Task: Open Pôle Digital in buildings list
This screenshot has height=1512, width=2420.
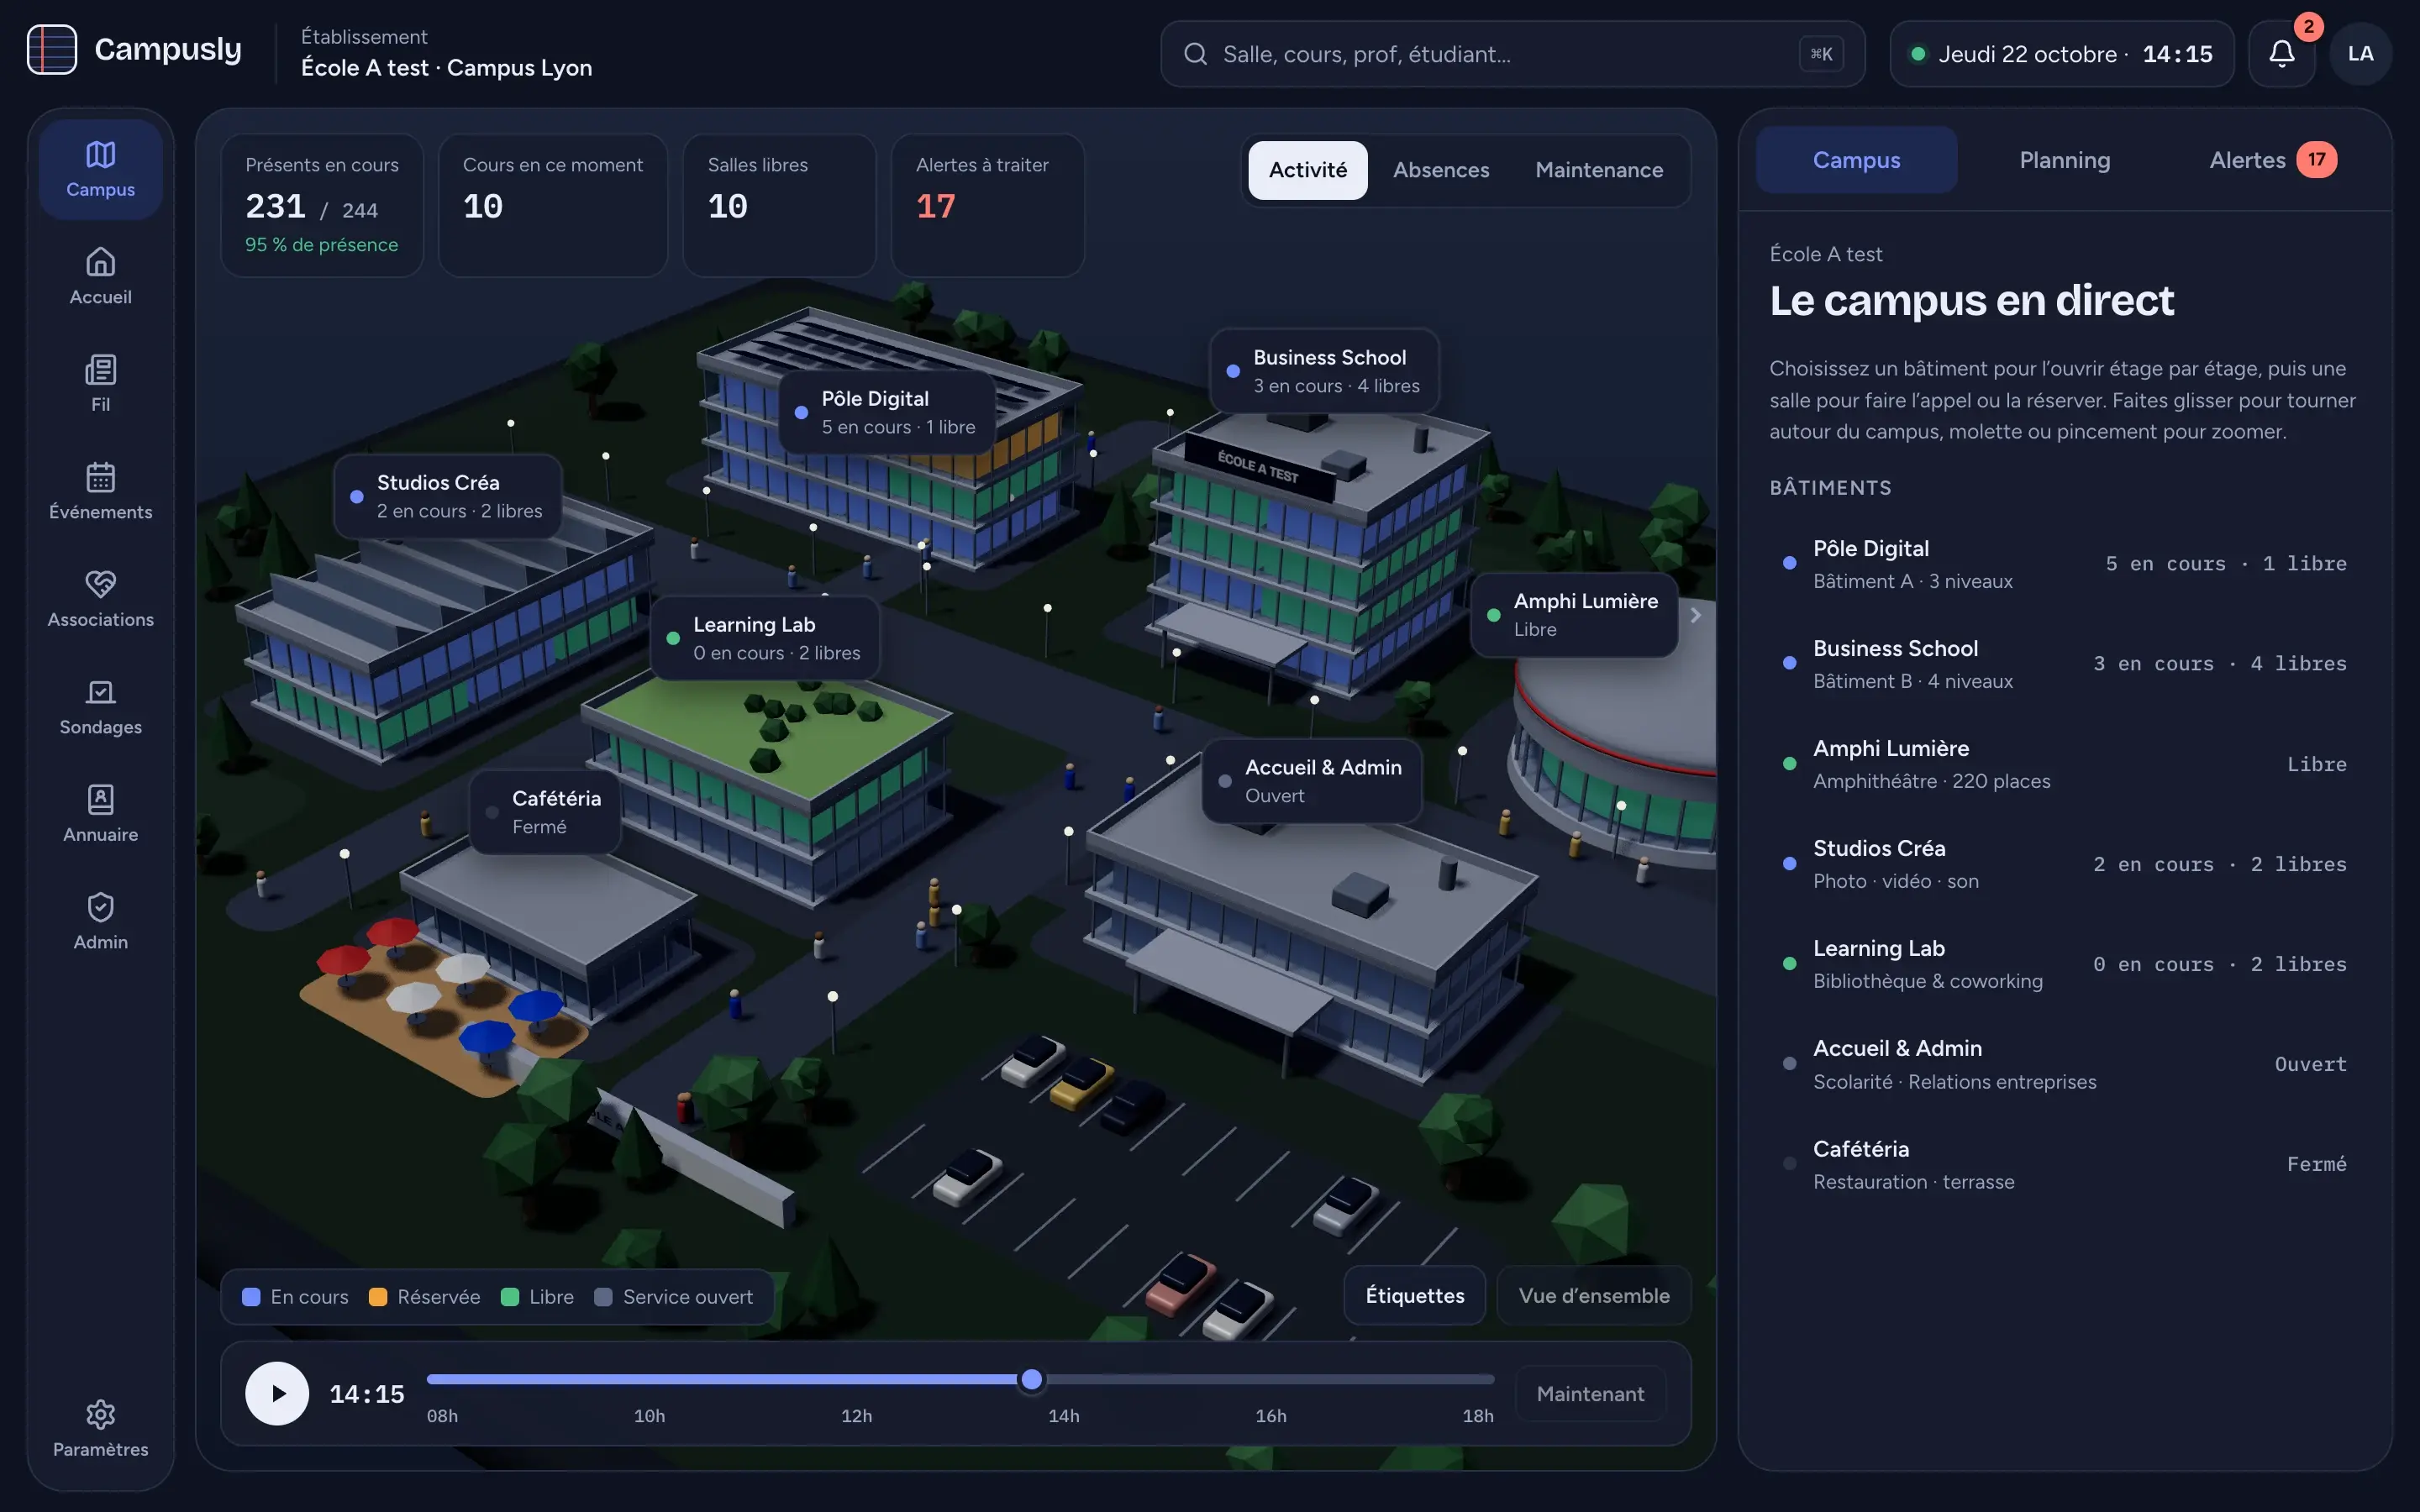Action: [2064, 564]
